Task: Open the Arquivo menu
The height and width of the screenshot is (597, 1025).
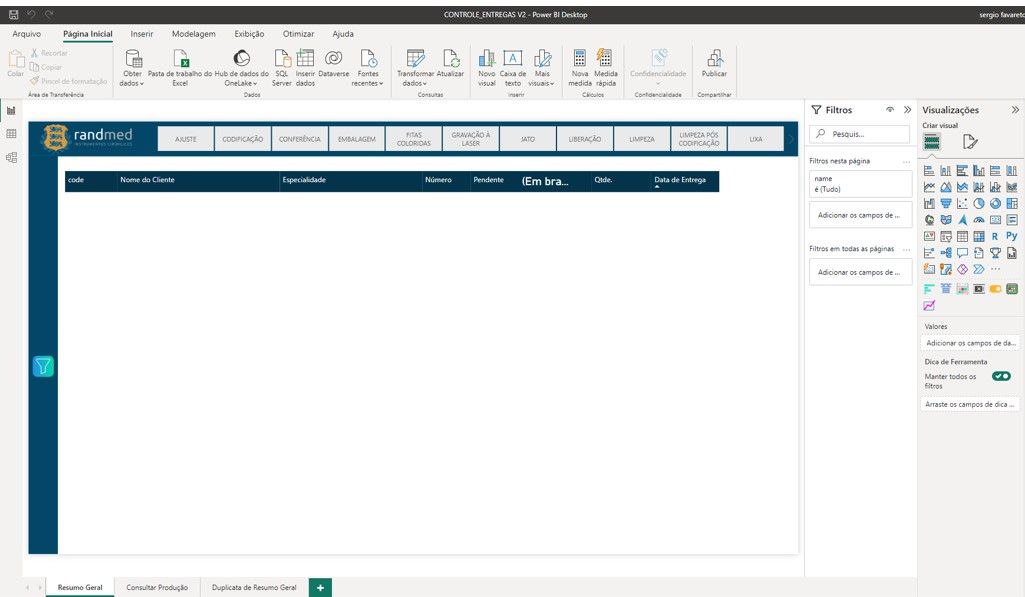Action: click(x=27, y=34)
